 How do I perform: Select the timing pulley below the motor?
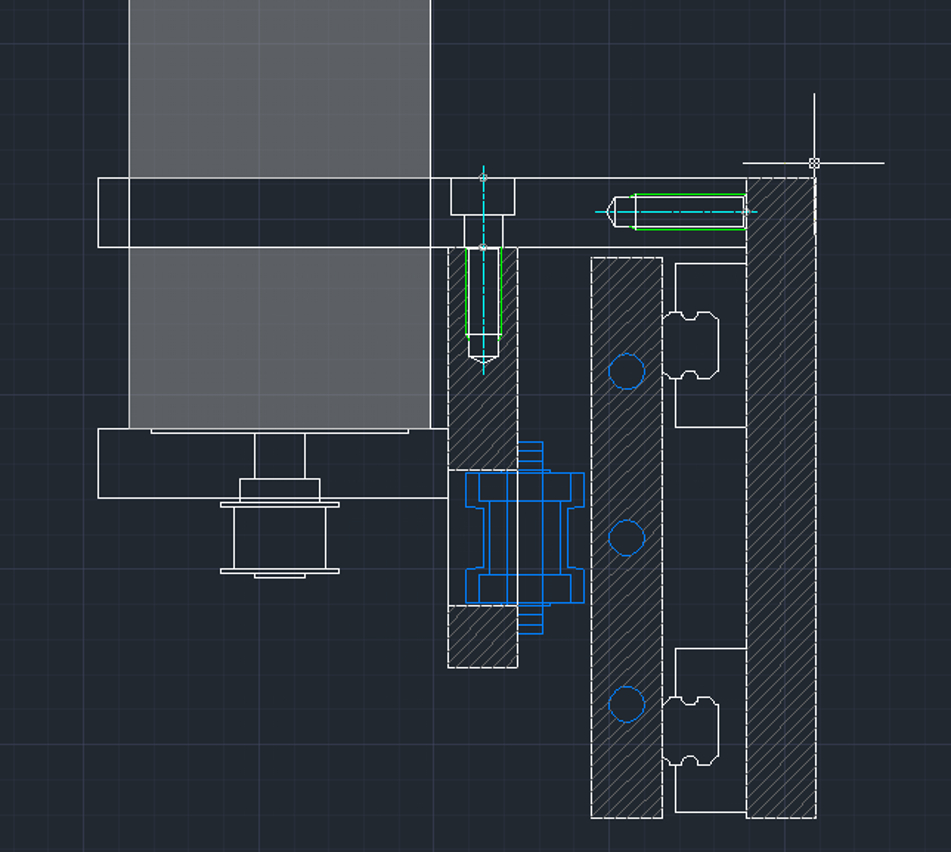pyautogui.click(x=280, y=540)
